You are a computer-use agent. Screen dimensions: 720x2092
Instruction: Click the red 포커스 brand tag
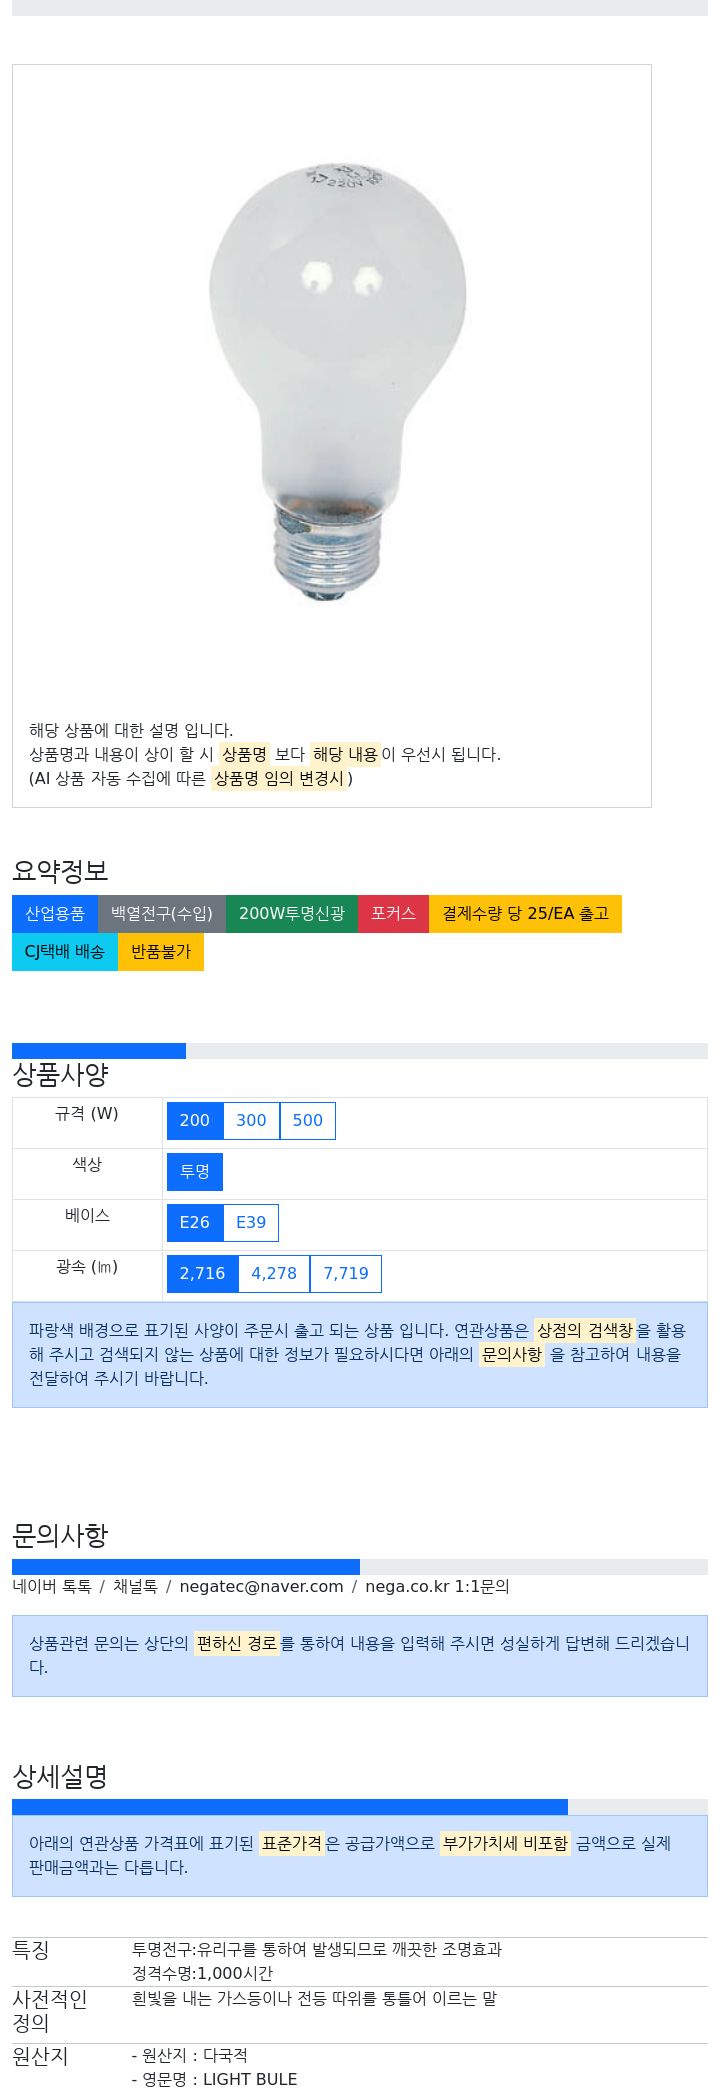(x=393, y=914)
